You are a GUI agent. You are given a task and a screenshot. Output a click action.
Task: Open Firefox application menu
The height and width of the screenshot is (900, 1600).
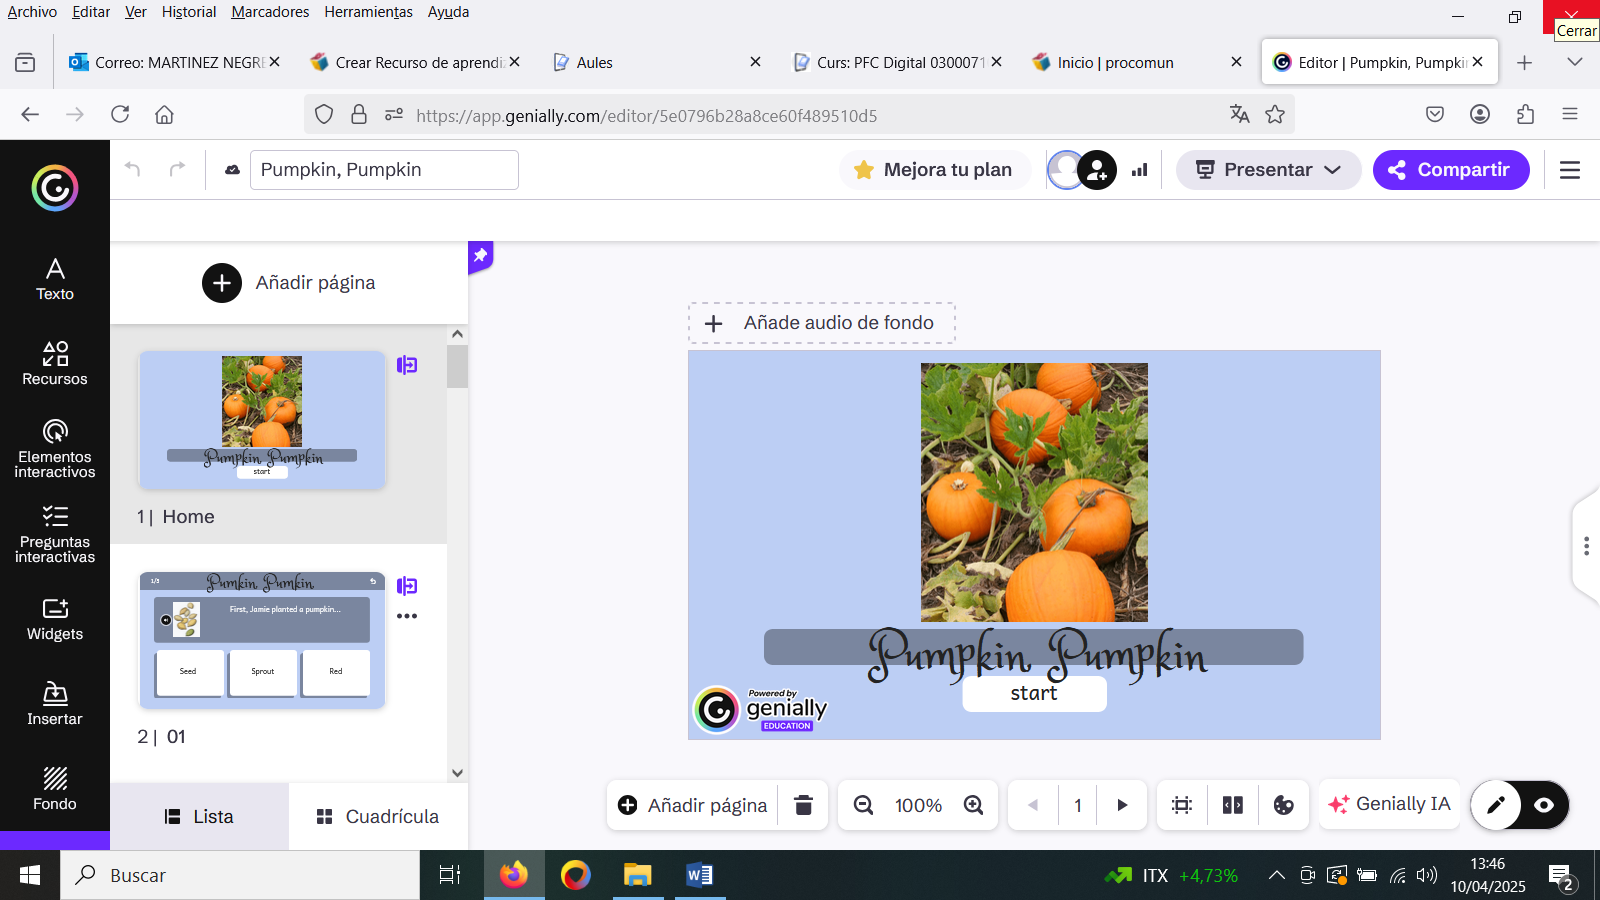(1568, 114)
